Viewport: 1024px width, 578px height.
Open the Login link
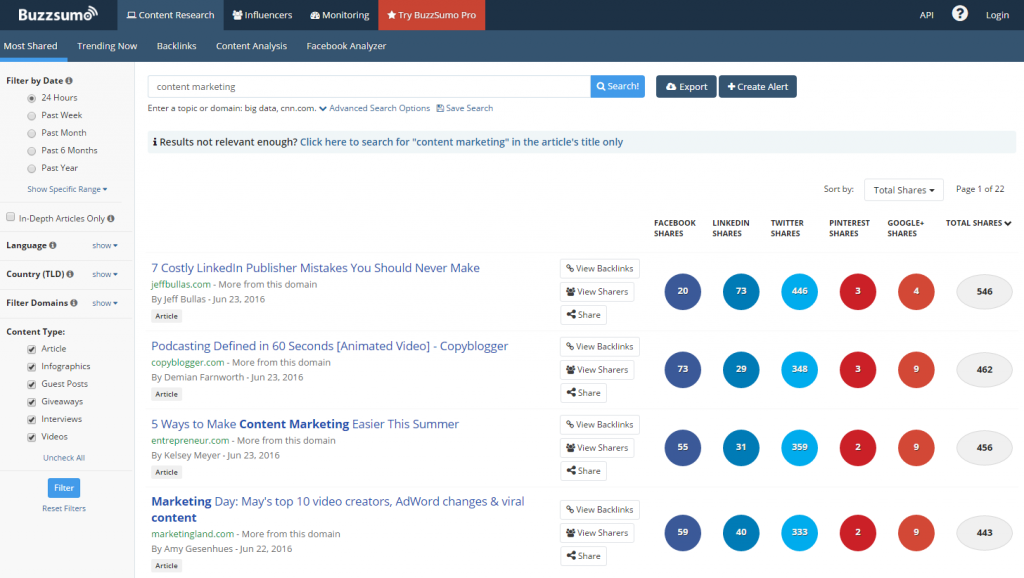click(x=997, y=15)
